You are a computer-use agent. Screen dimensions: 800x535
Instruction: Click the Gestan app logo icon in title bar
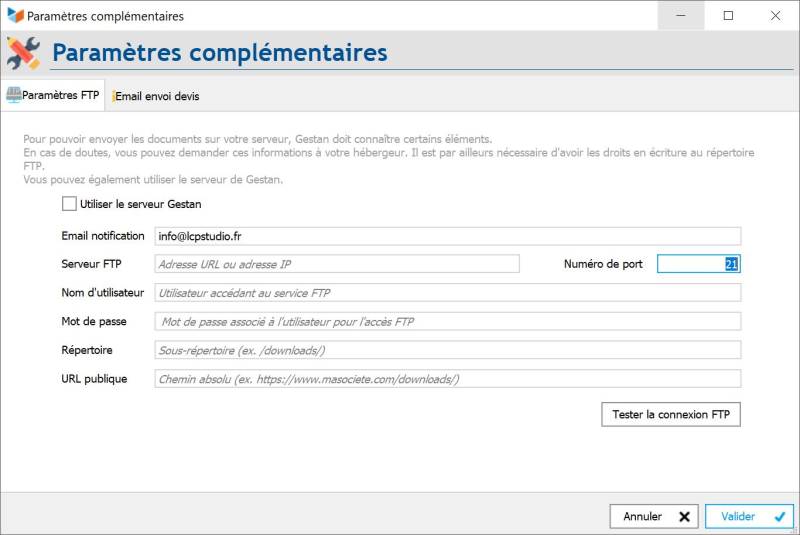point(15,15)
